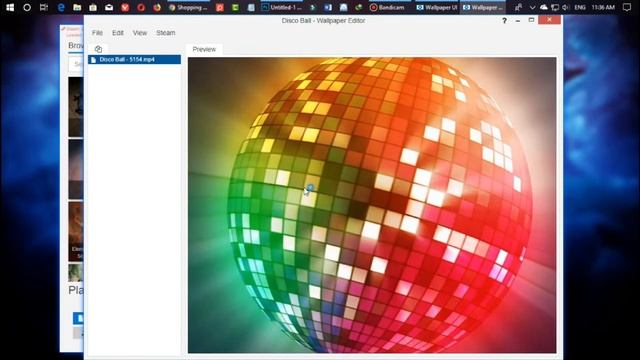Open the Mail app on the taskbar

coord(109,7)
